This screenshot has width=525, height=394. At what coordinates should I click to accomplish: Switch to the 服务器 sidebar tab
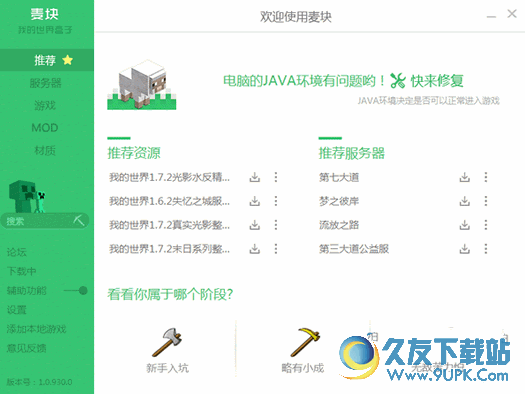(x=46, y=83)
